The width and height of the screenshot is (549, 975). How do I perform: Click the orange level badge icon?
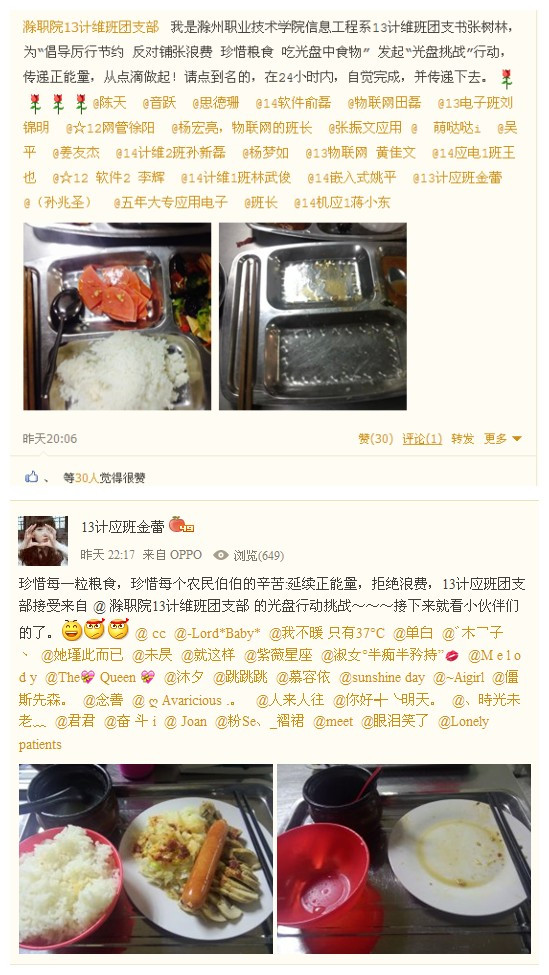[x=182, y=525]
